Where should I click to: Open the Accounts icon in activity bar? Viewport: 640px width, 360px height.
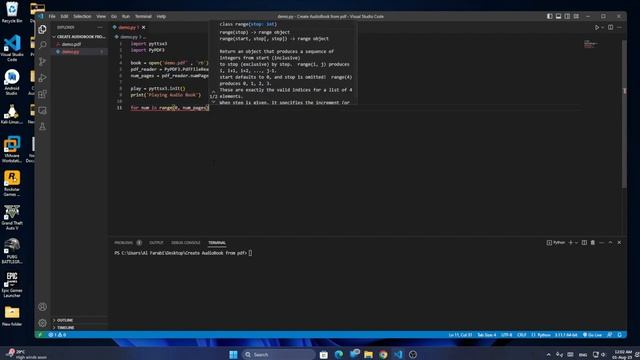click(x=42, y=307)
